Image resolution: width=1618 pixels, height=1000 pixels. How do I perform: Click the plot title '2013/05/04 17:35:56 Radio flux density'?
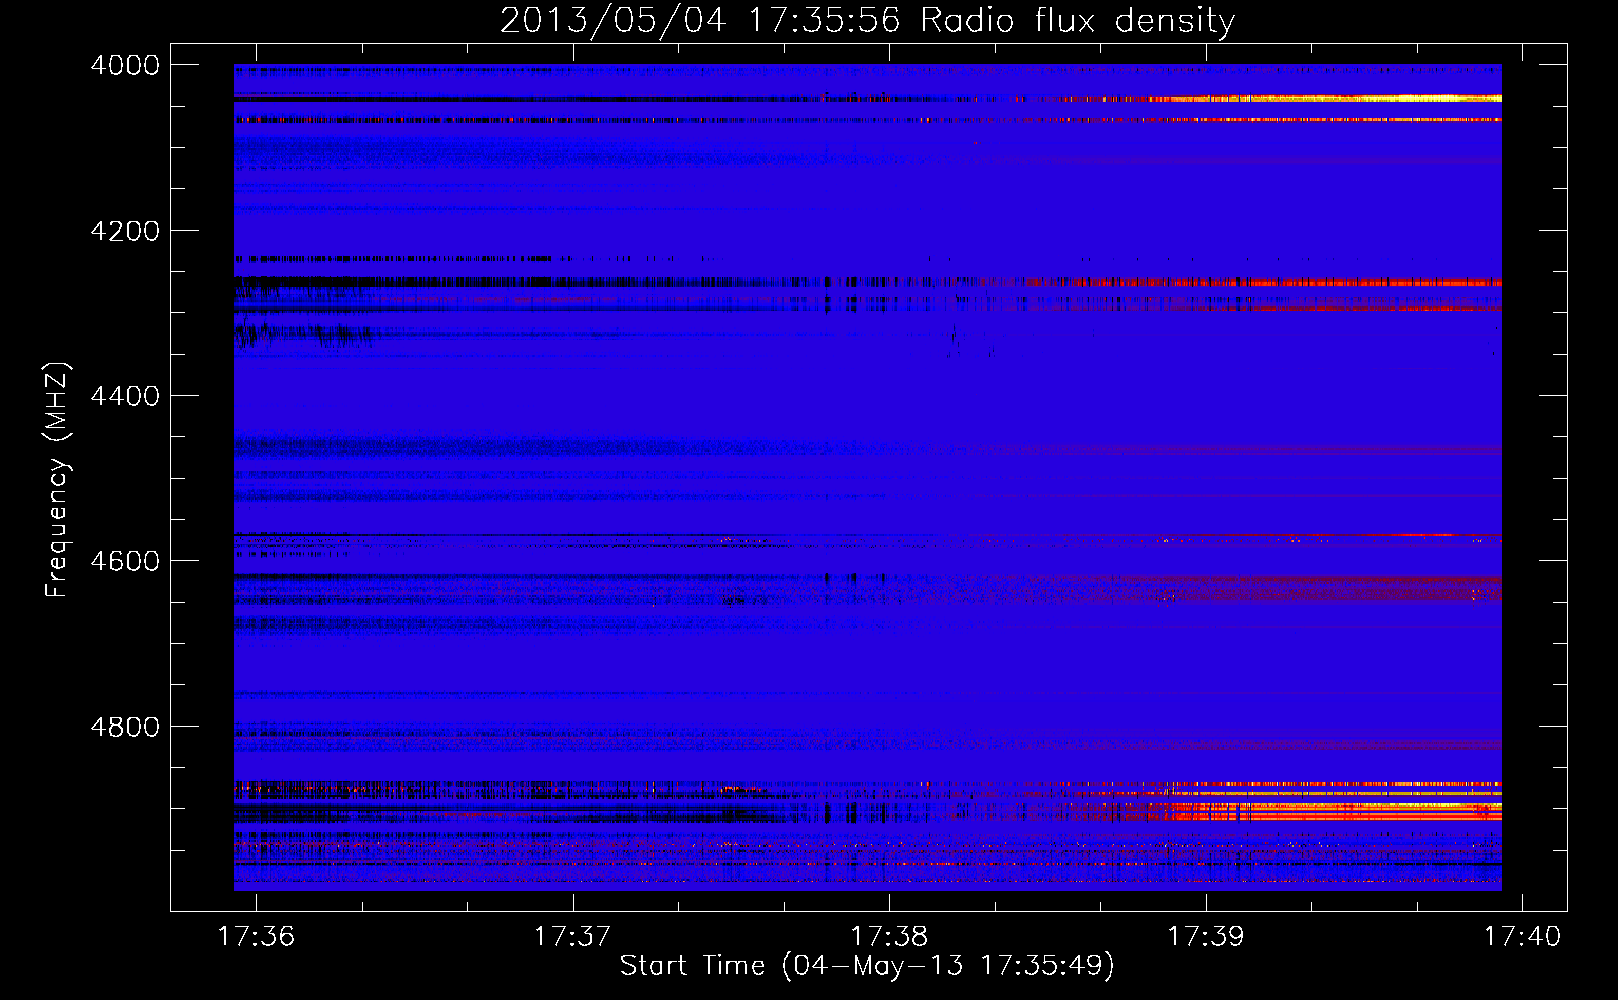pos(867,21)
